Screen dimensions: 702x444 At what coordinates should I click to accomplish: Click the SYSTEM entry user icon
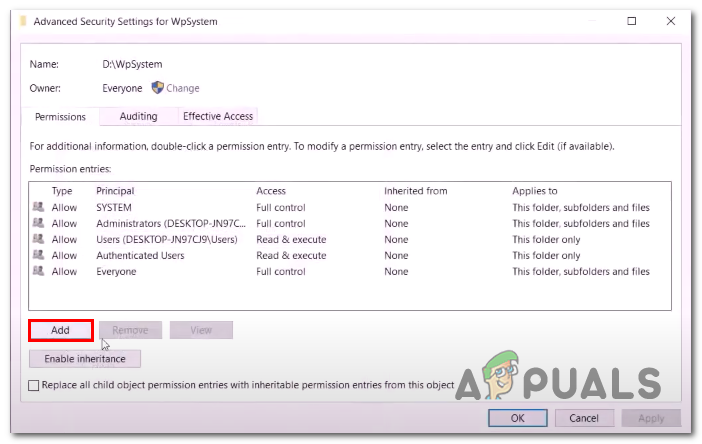[38, 208]
